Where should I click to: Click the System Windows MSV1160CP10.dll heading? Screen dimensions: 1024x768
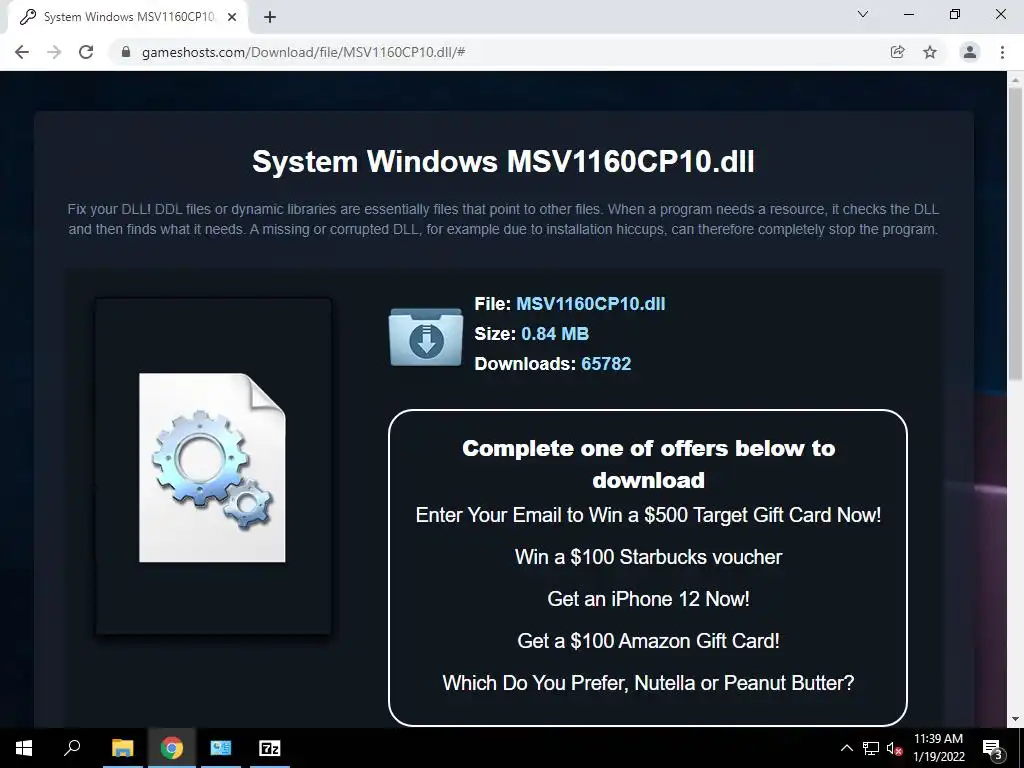[x=504, y=161]
